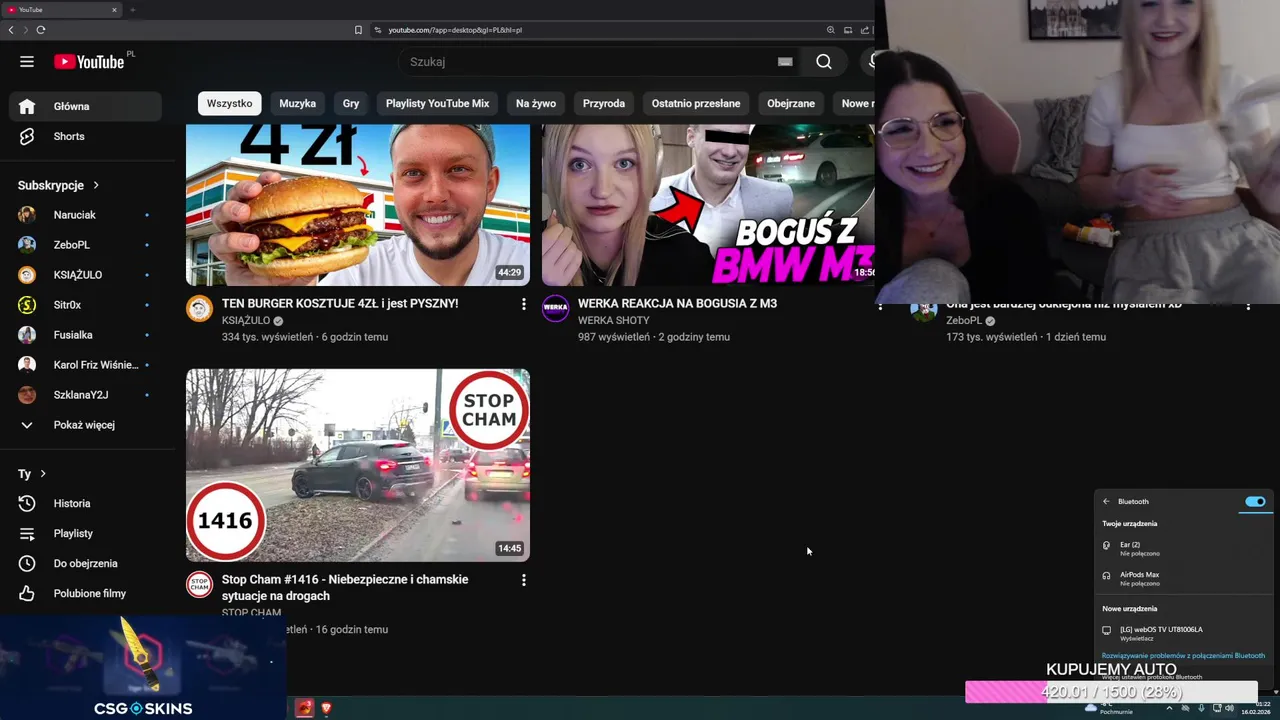Click the bookmark icon beside the address bar
Image resolution: width=1280 pixels, height=720 pixels.
(x=358, y=30)
